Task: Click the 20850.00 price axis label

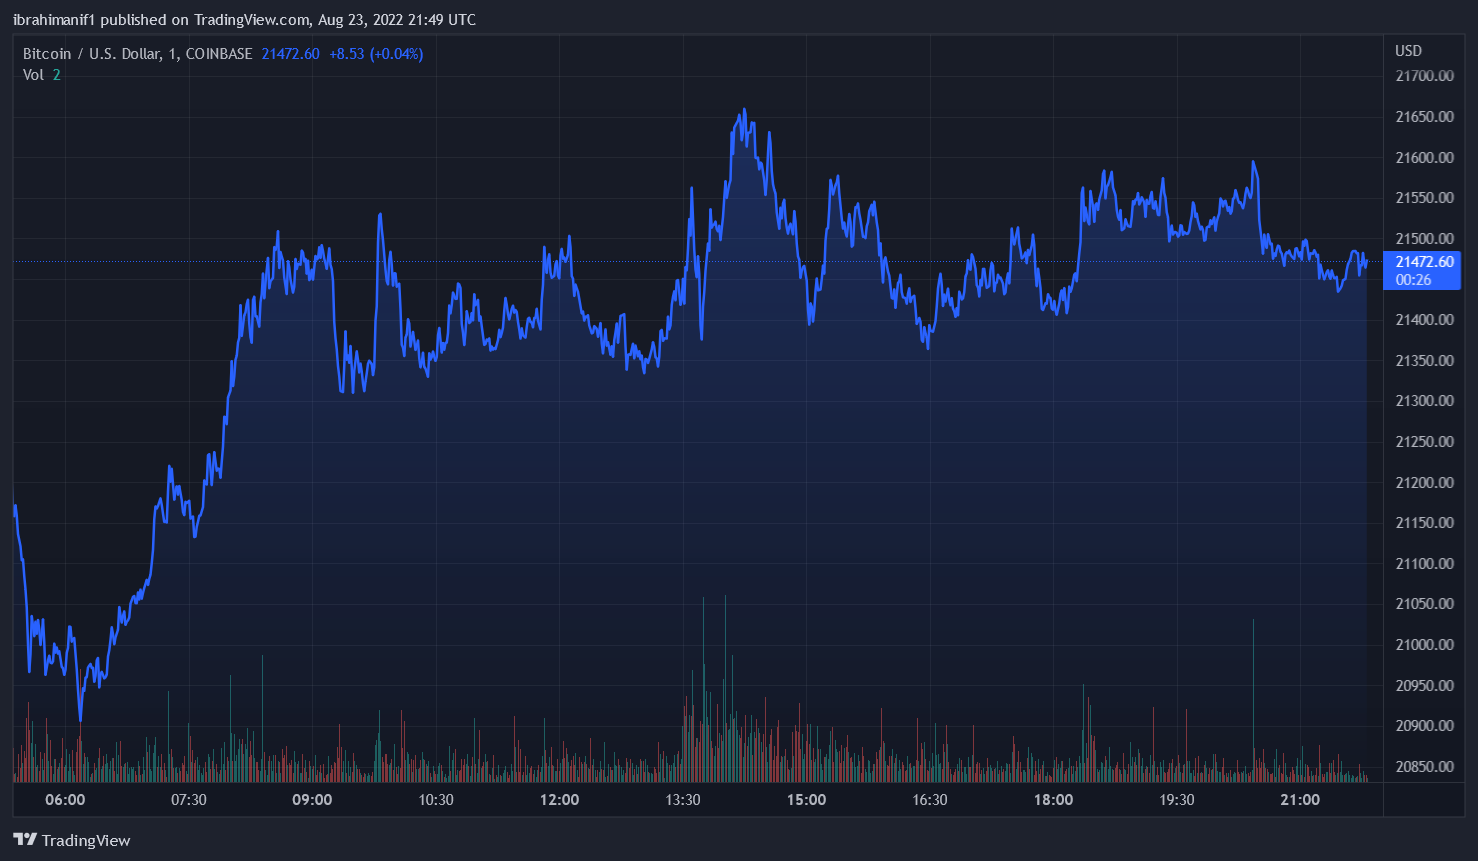Action: click(x=1424, y=767)
